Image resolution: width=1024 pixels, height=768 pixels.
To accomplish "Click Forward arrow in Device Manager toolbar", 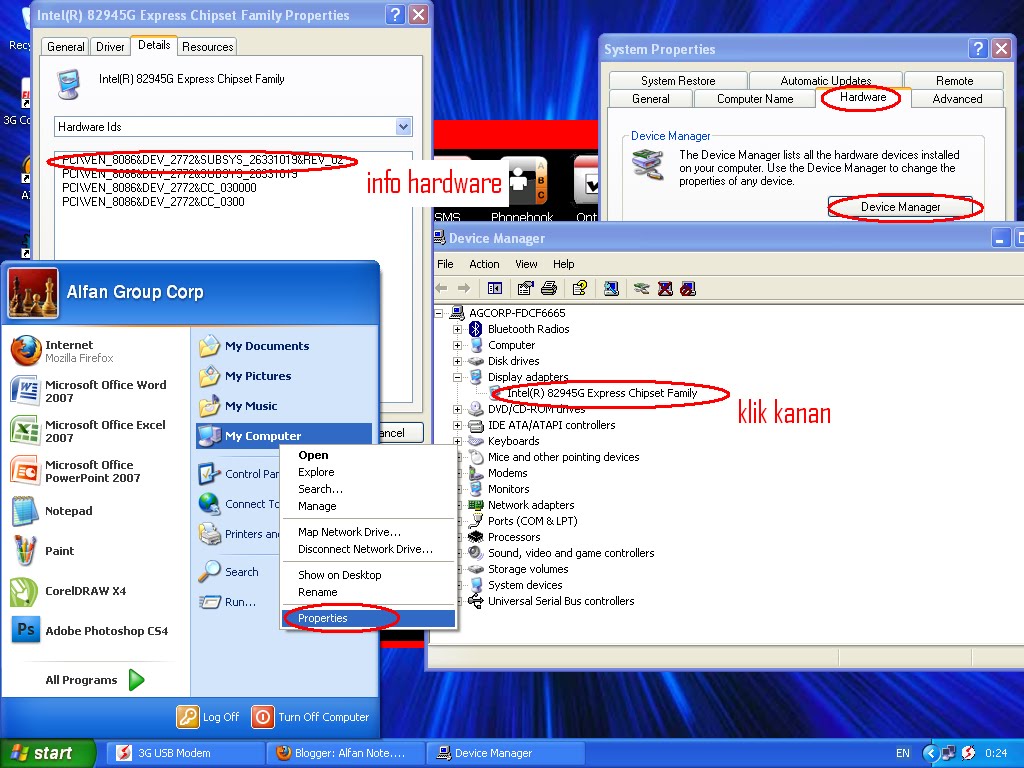I will point(464,288).
